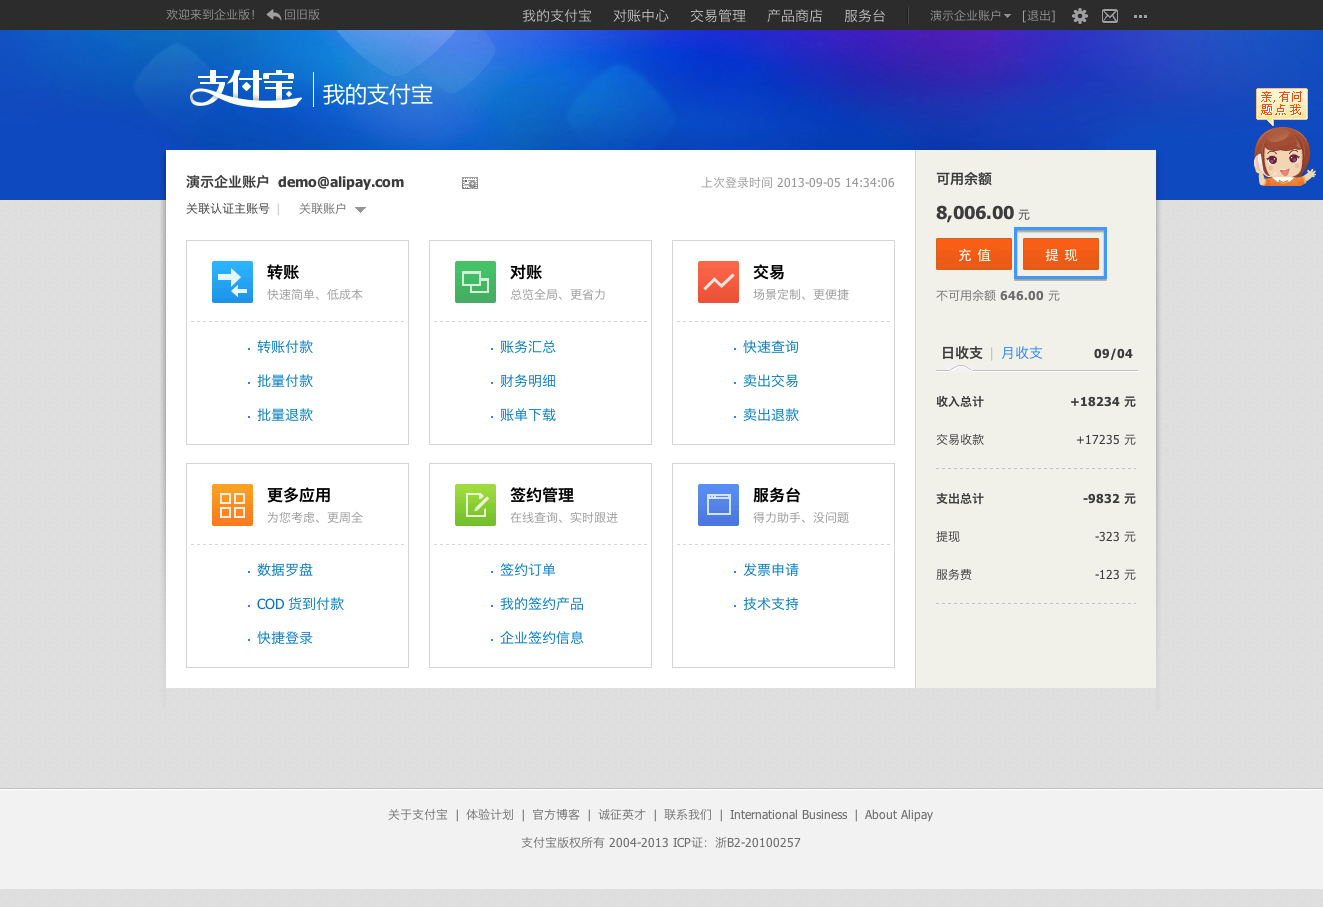Click the 服务费 -123 元 row
Viewport: 1323px width, 907px height.
(1036, 575)
